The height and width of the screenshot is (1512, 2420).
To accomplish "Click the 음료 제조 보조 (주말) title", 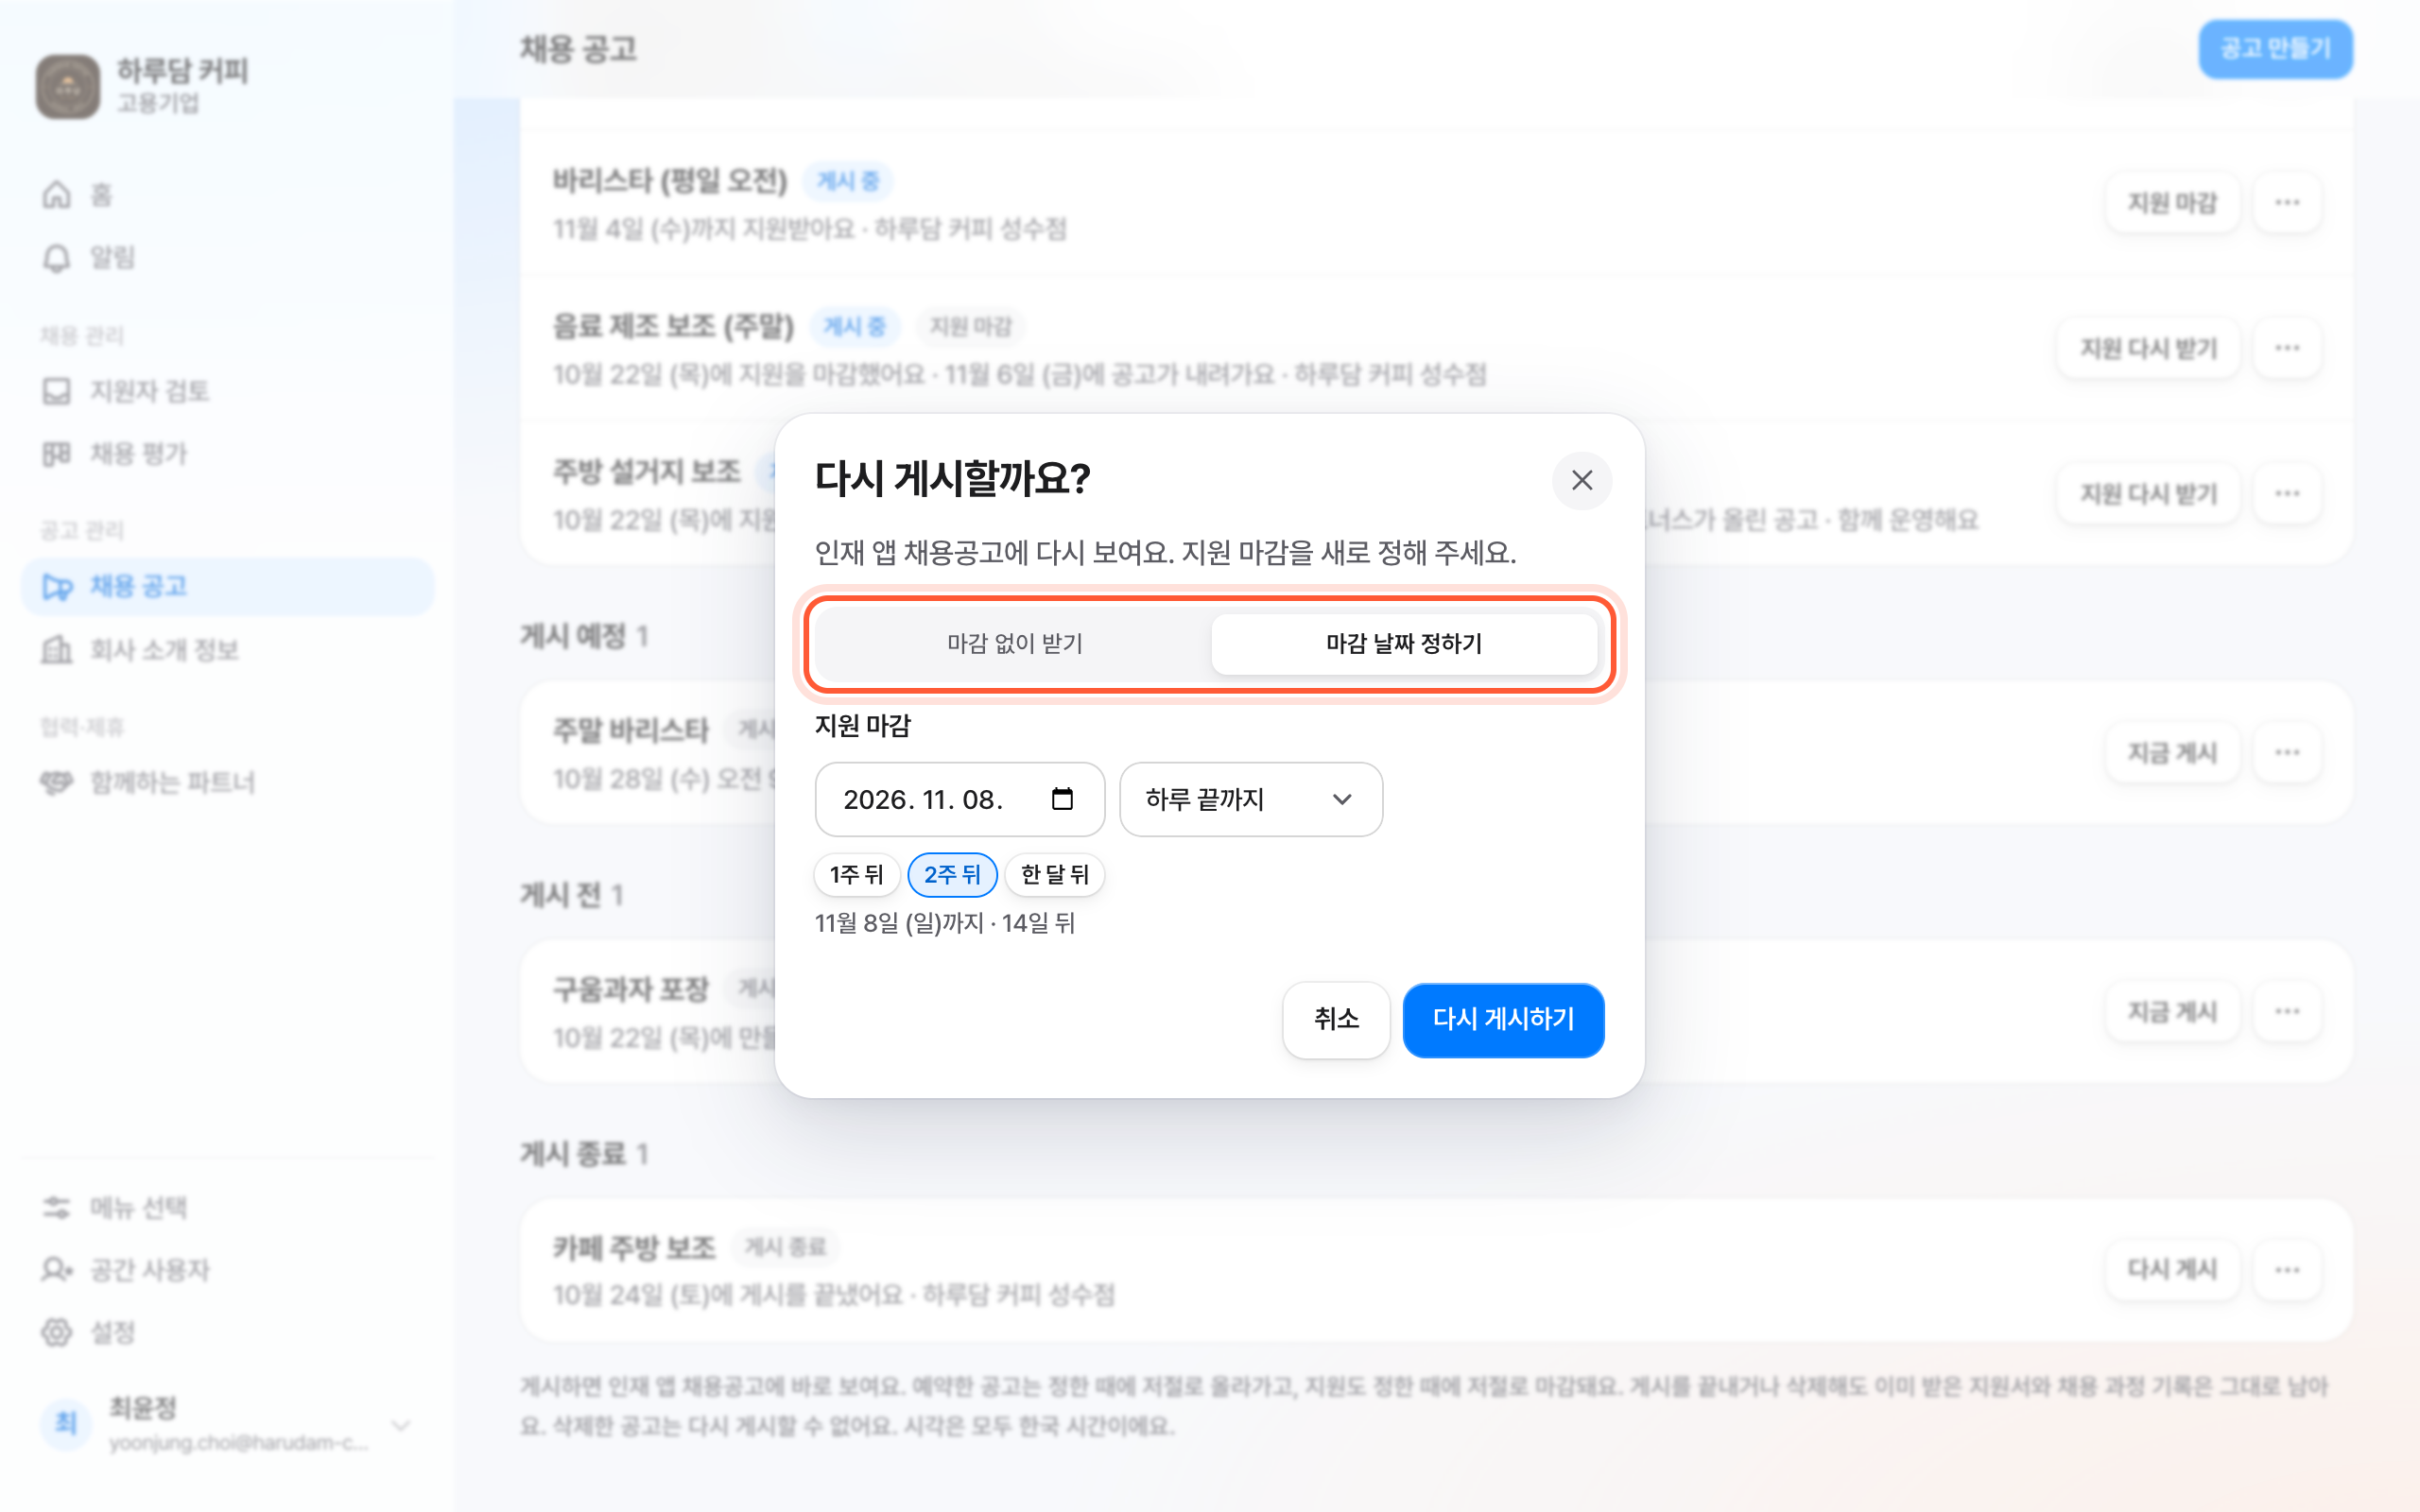I will point(673,326).
